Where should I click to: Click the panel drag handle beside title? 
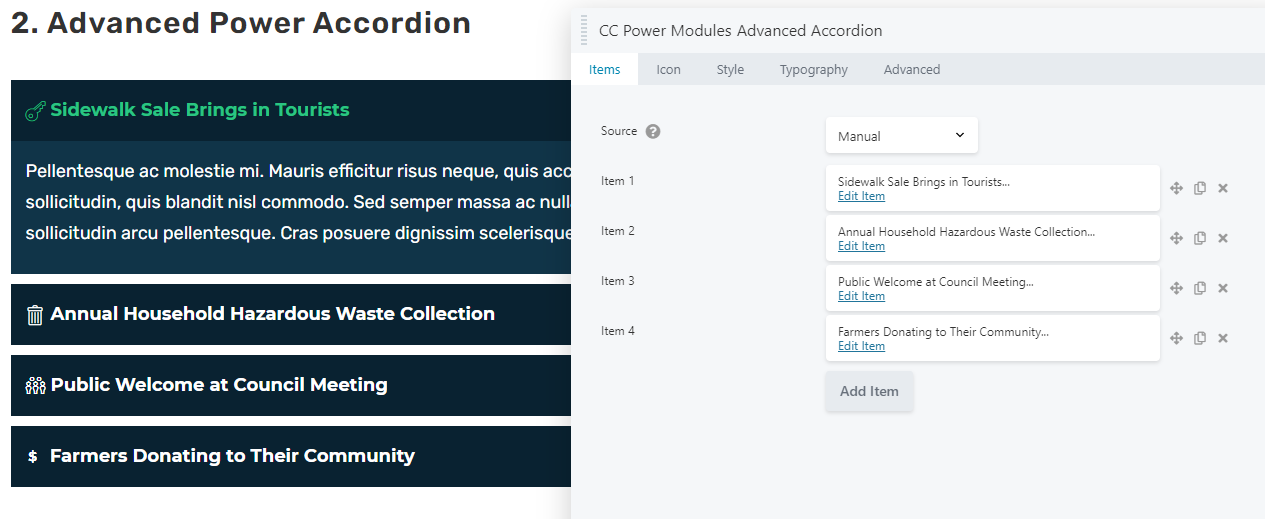pos(584,31)
